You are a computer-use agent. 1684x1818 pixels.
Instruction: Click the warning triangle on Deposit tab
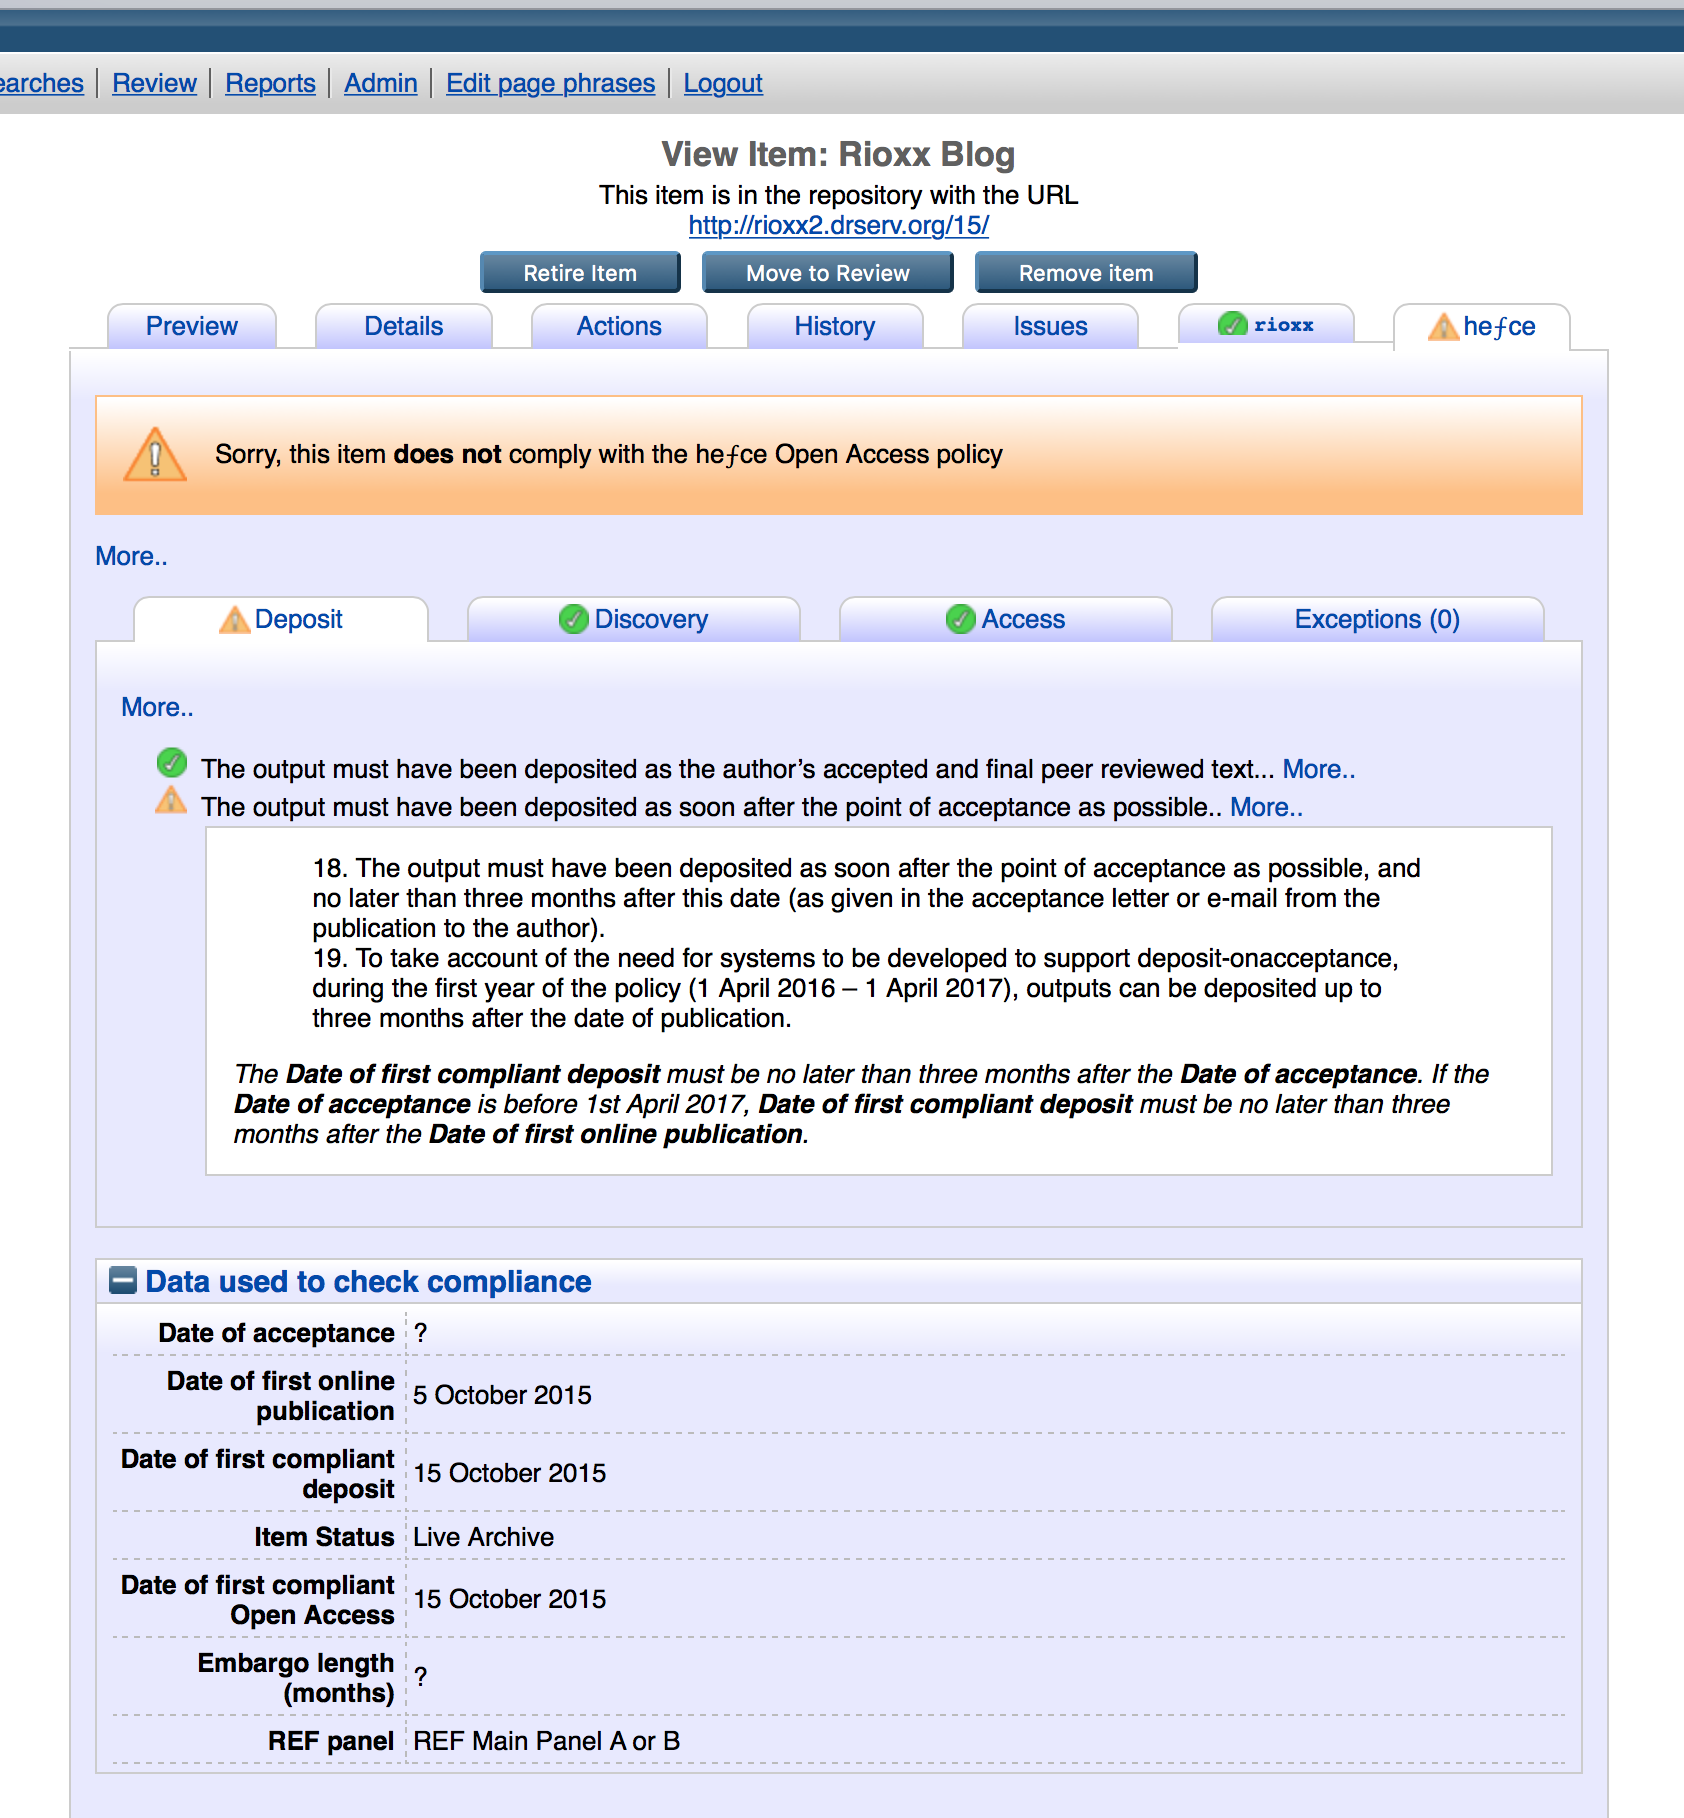pyautogui.click(x=234, y=620)
